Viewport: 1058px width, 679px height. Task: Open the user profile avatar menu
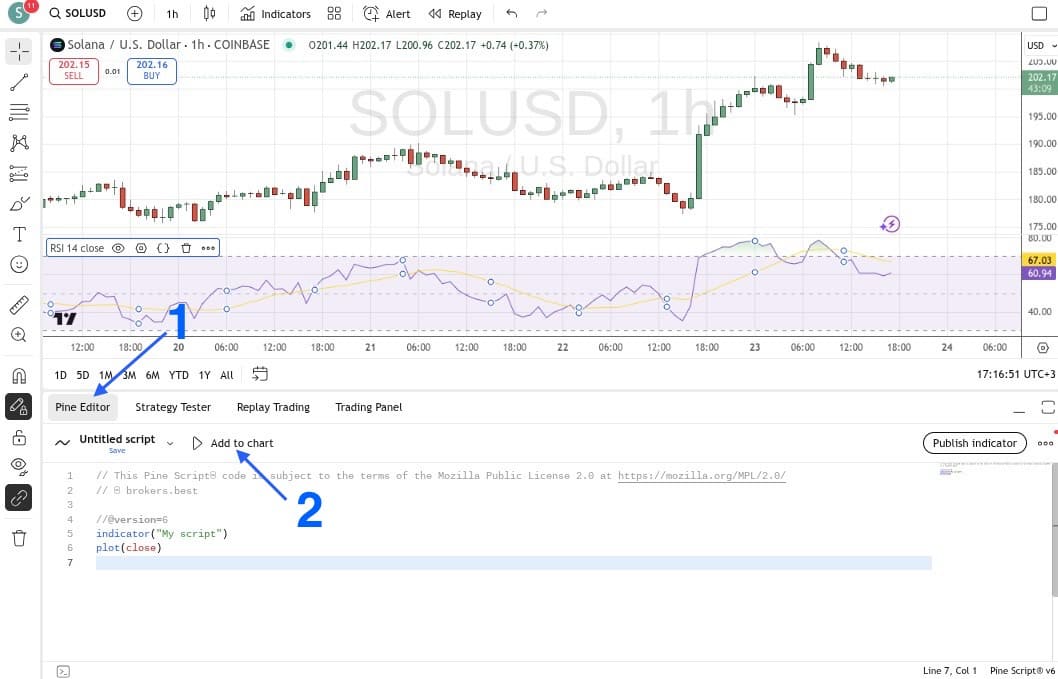(18, 13)
